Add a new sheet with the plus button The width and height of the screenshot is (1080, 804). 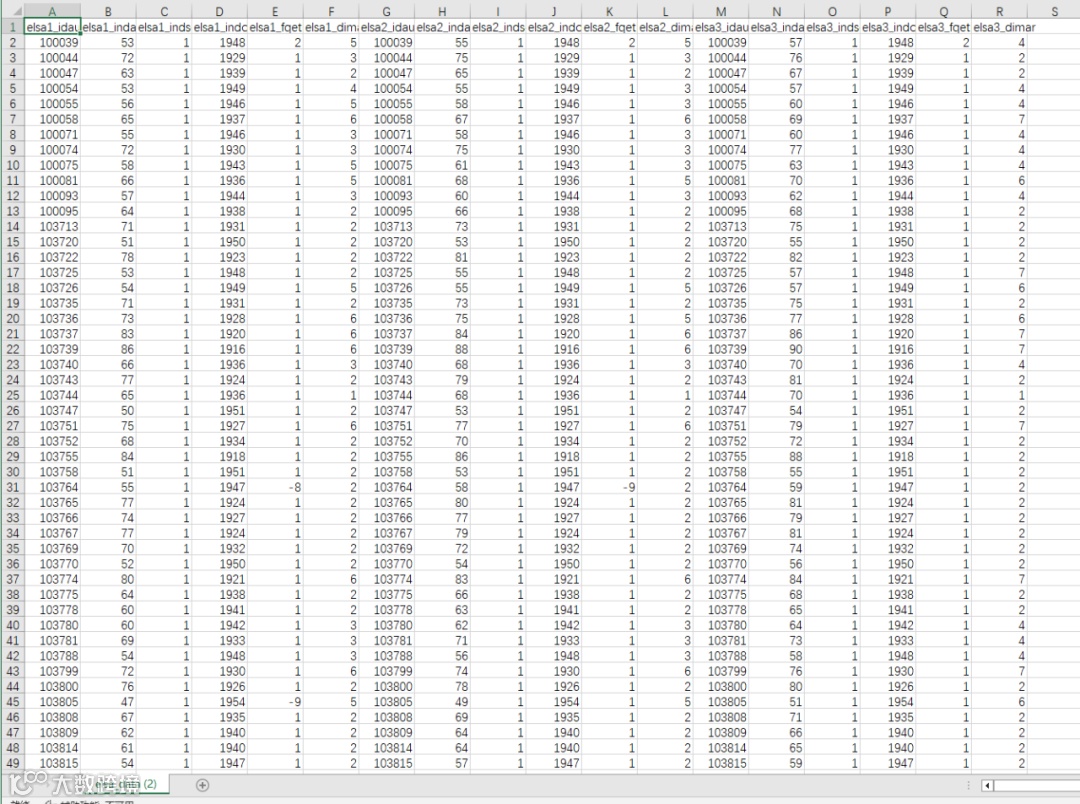pos(202,785)
